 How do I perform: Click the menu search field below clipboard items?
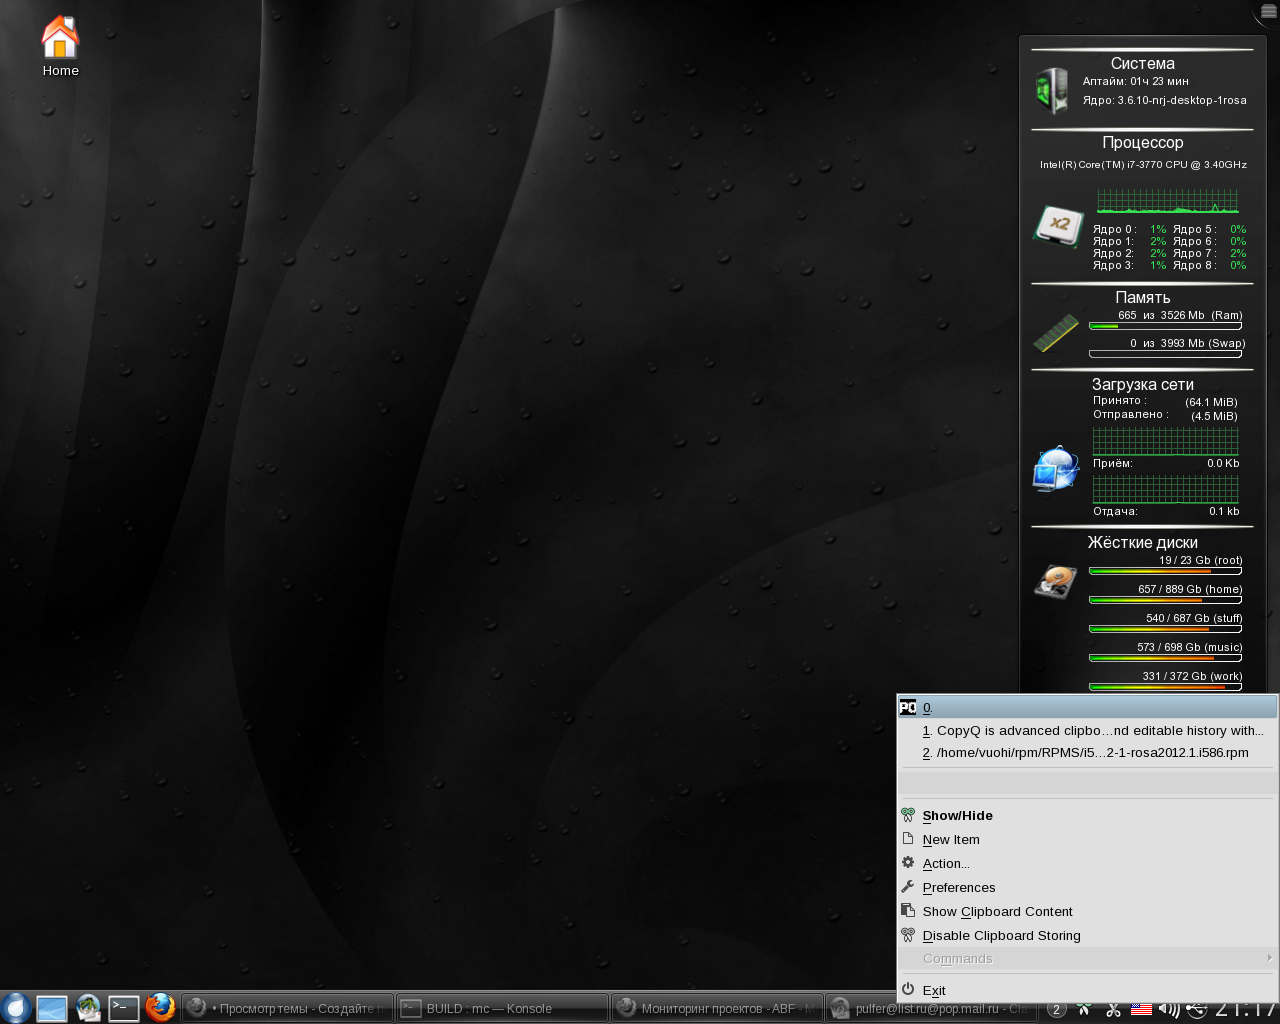coord(1087,782)
